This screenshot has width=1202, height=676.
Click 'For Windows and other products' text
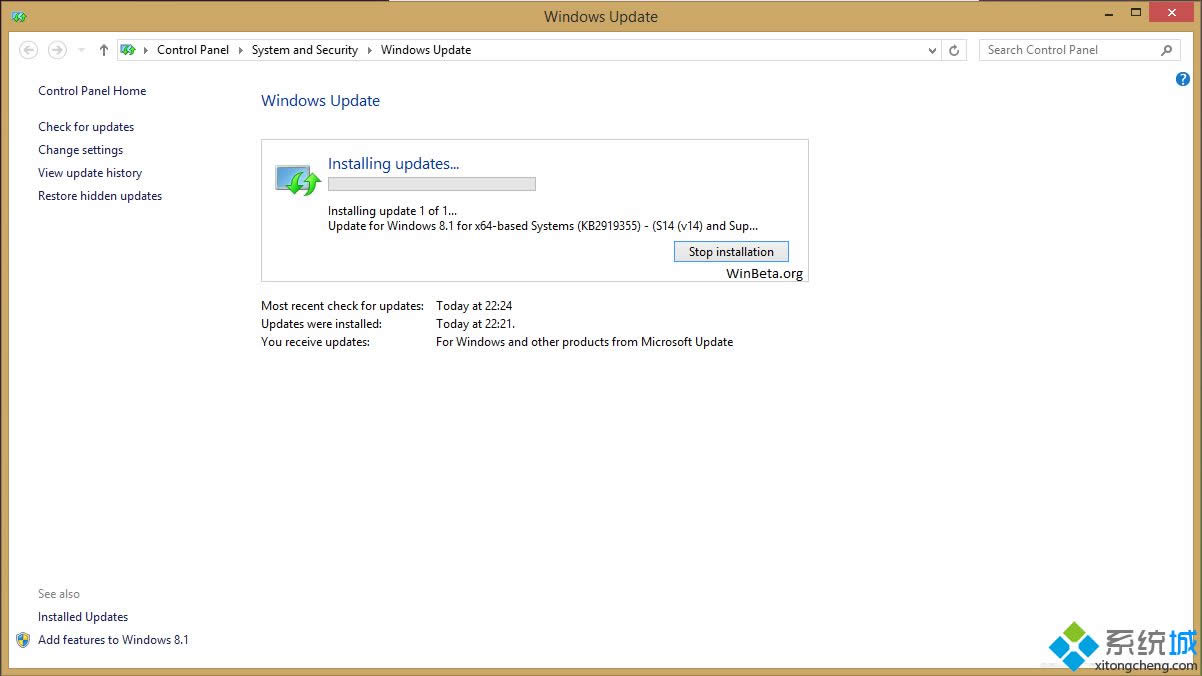(x=584, y=342)
